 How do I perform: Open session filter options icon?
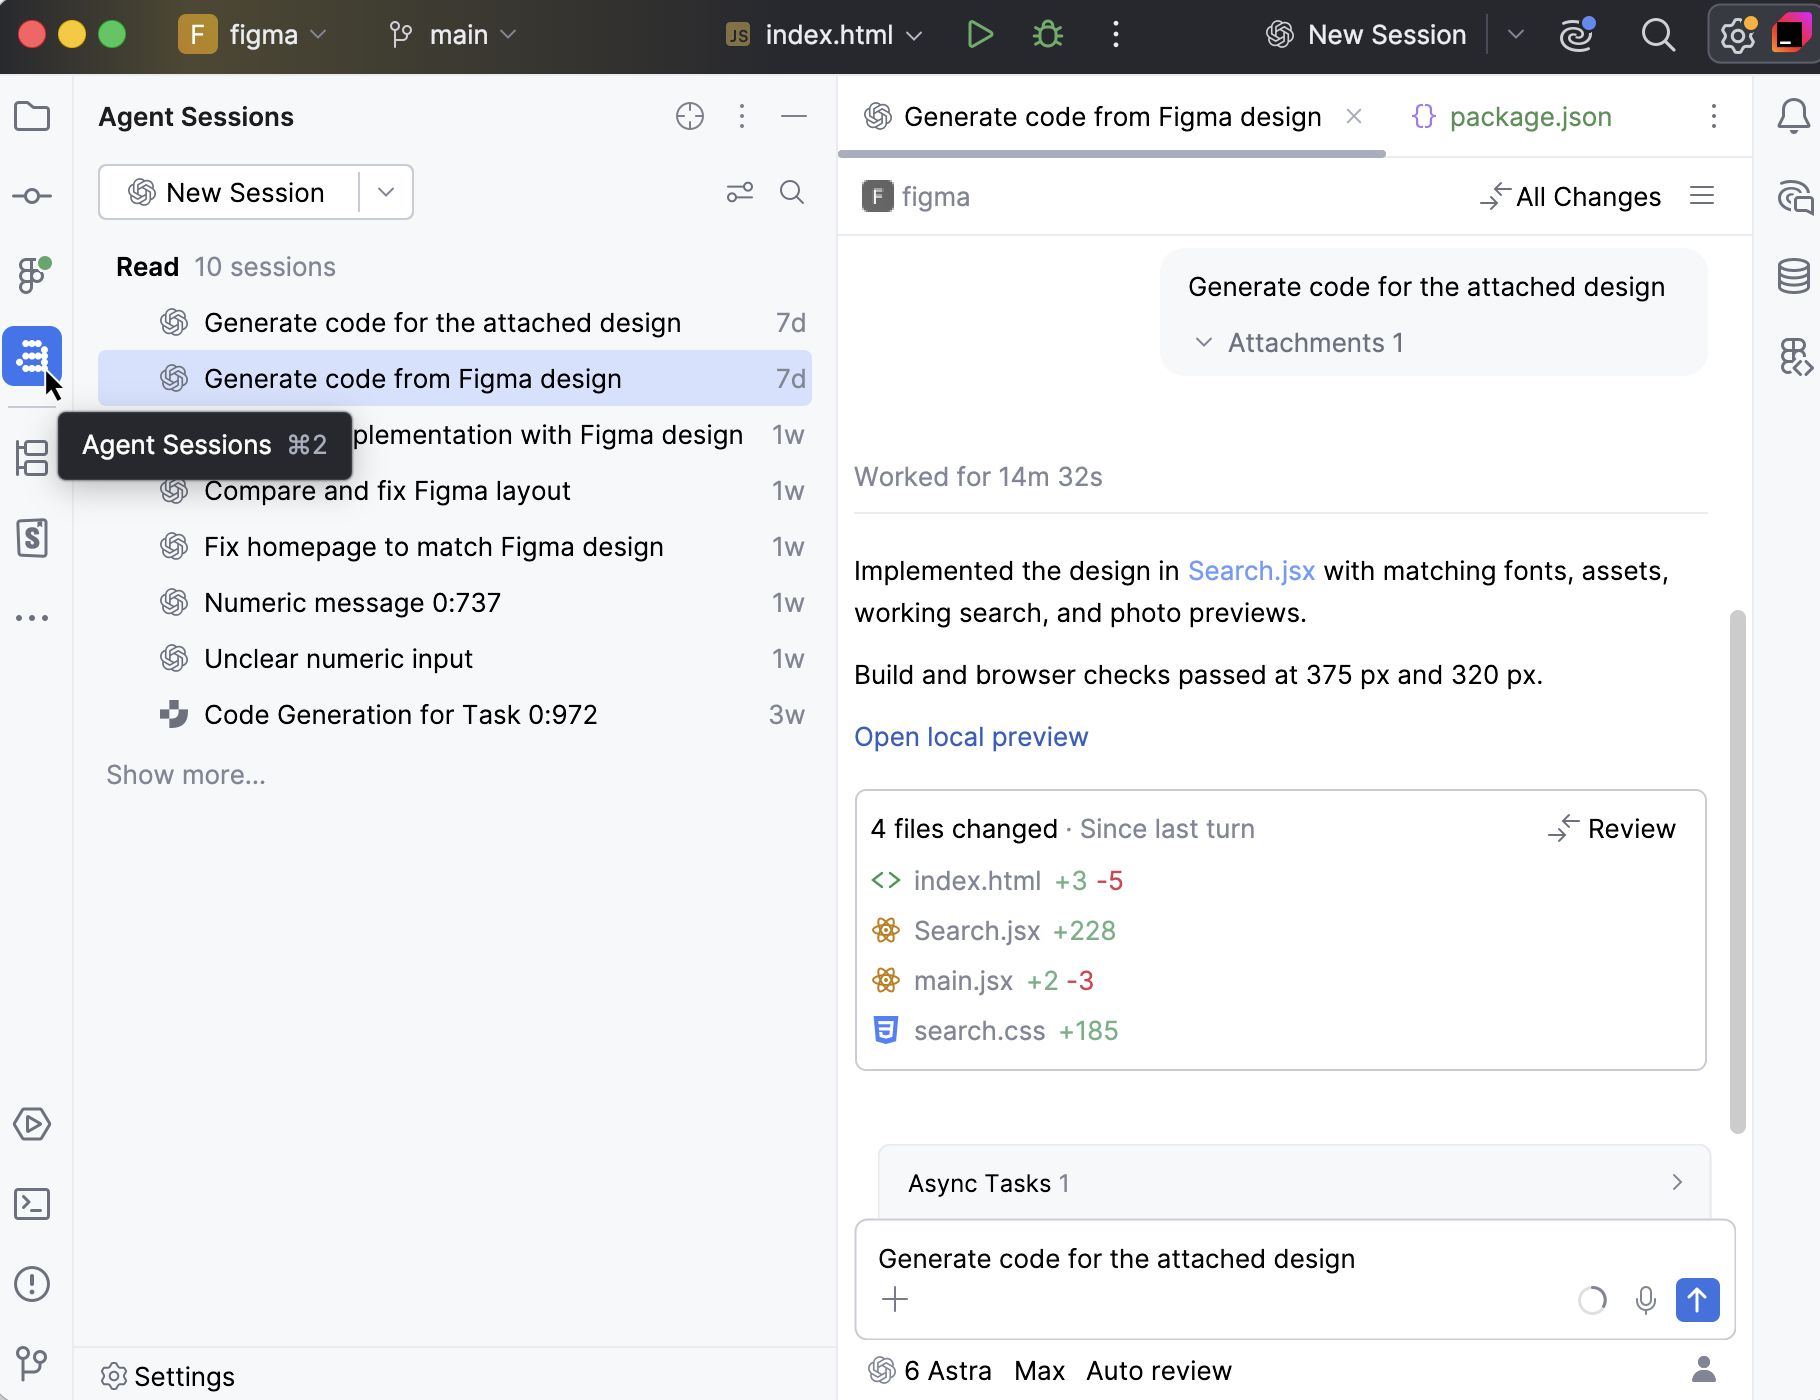pos(740,192)
